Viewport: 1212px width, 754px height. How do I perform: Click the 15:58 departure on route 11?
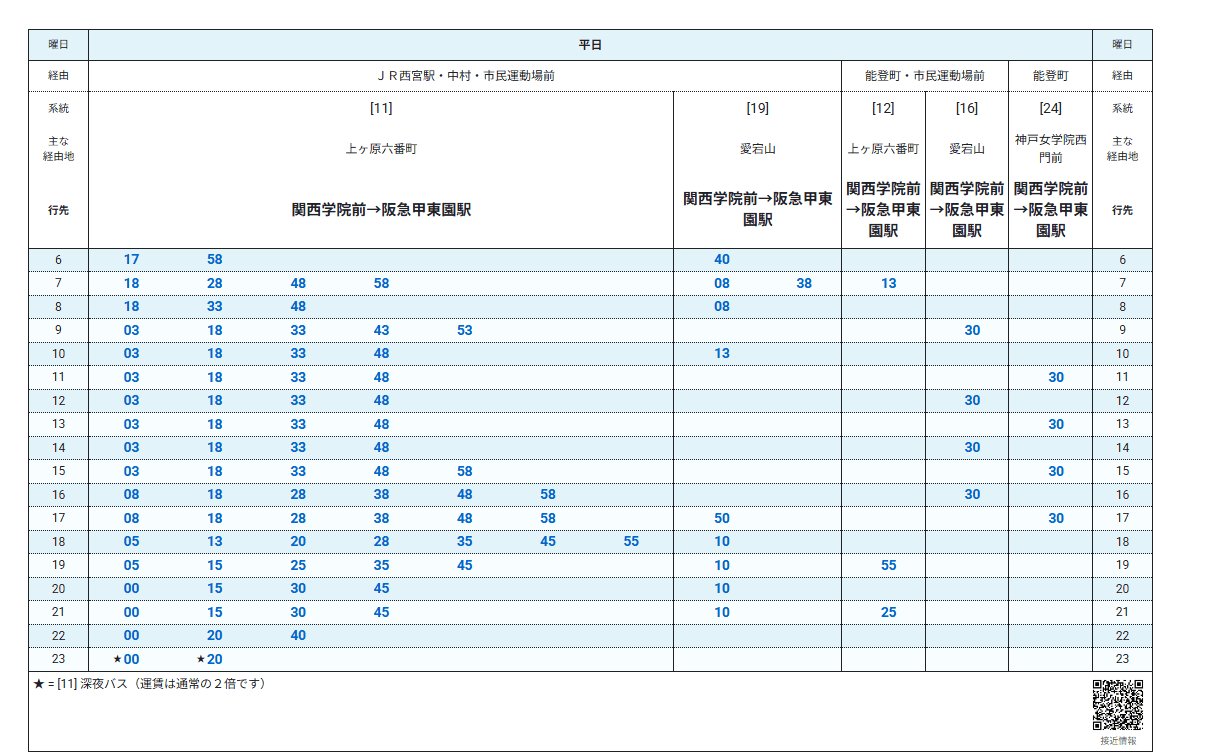tap(464, 471)
